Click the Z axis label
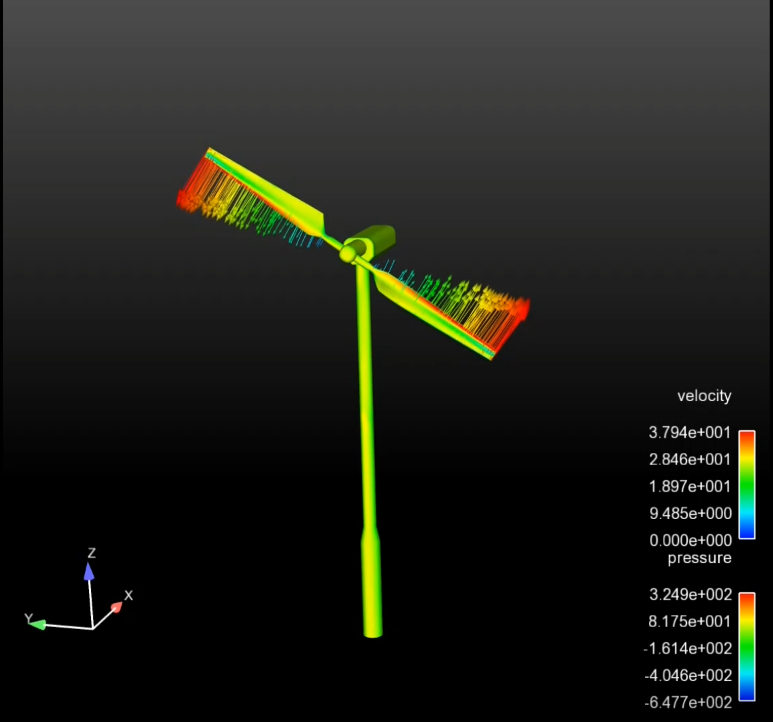773x722 pixels. 91,553
